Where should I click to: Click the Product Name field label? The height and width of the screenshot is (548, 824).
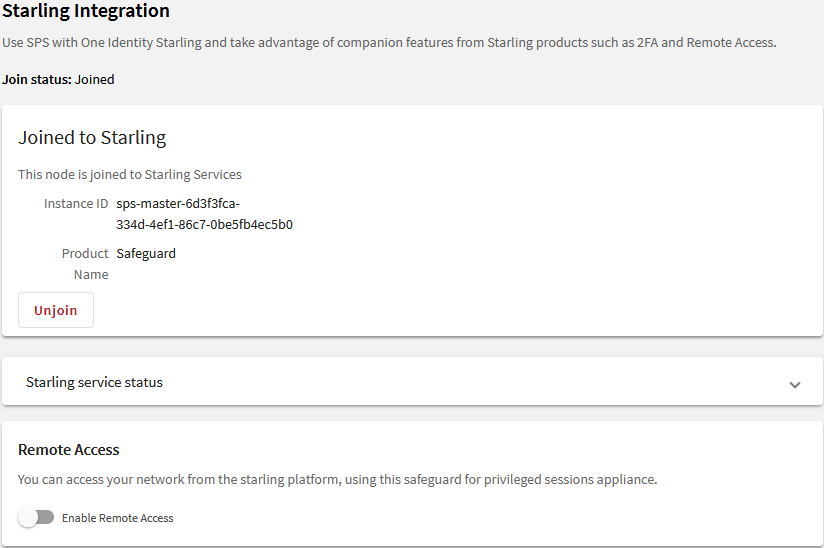point(85,264)
